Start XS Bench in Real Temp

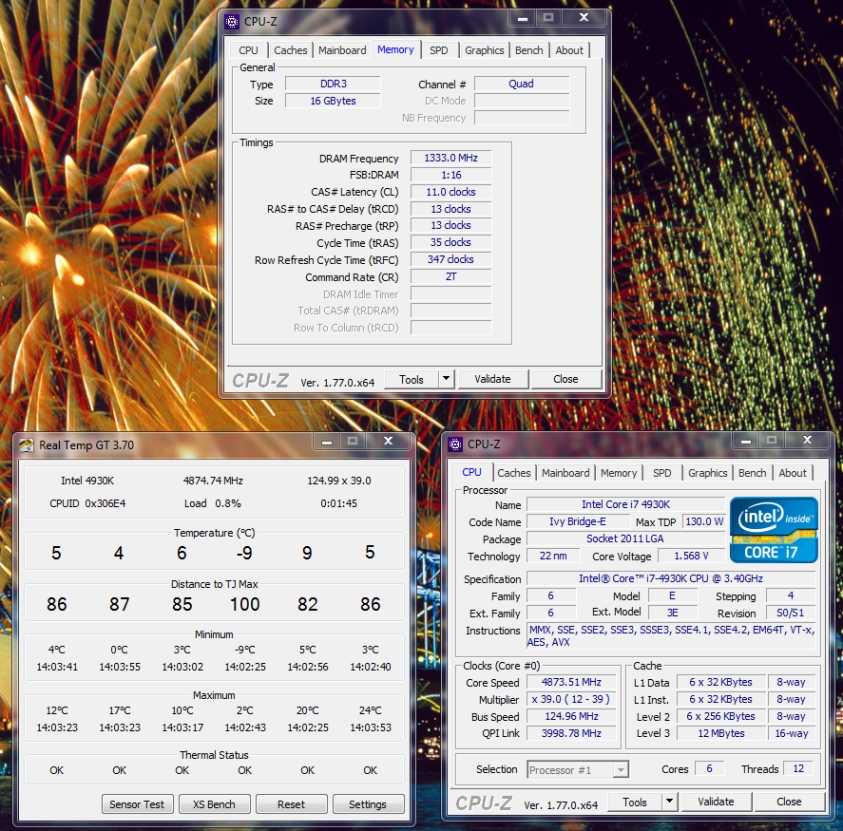click(x=214, y=804)
